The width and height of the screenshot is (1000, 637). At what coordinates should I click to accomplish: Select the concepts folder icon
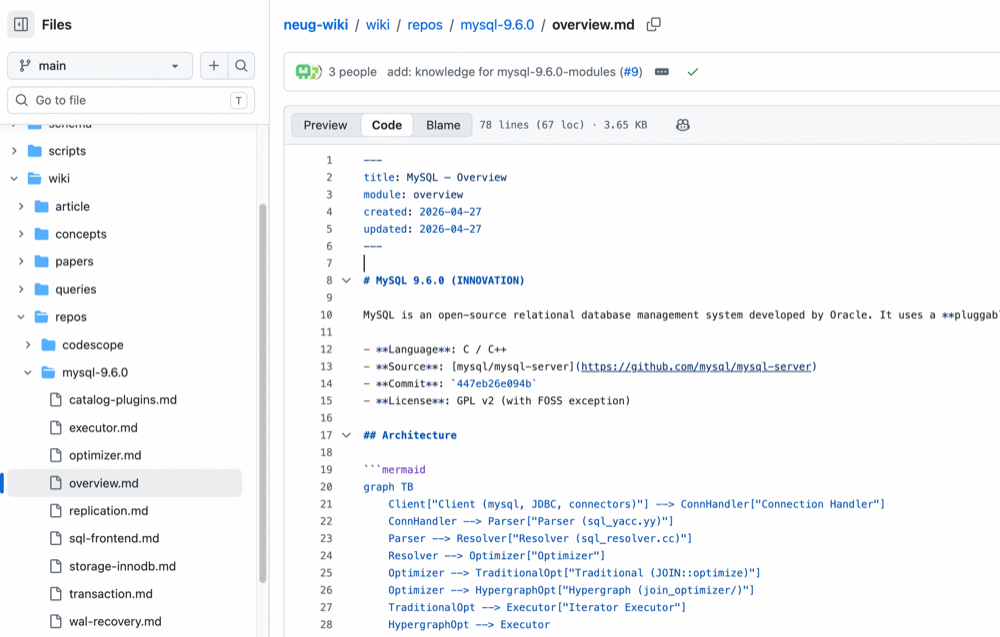point(41,234)
